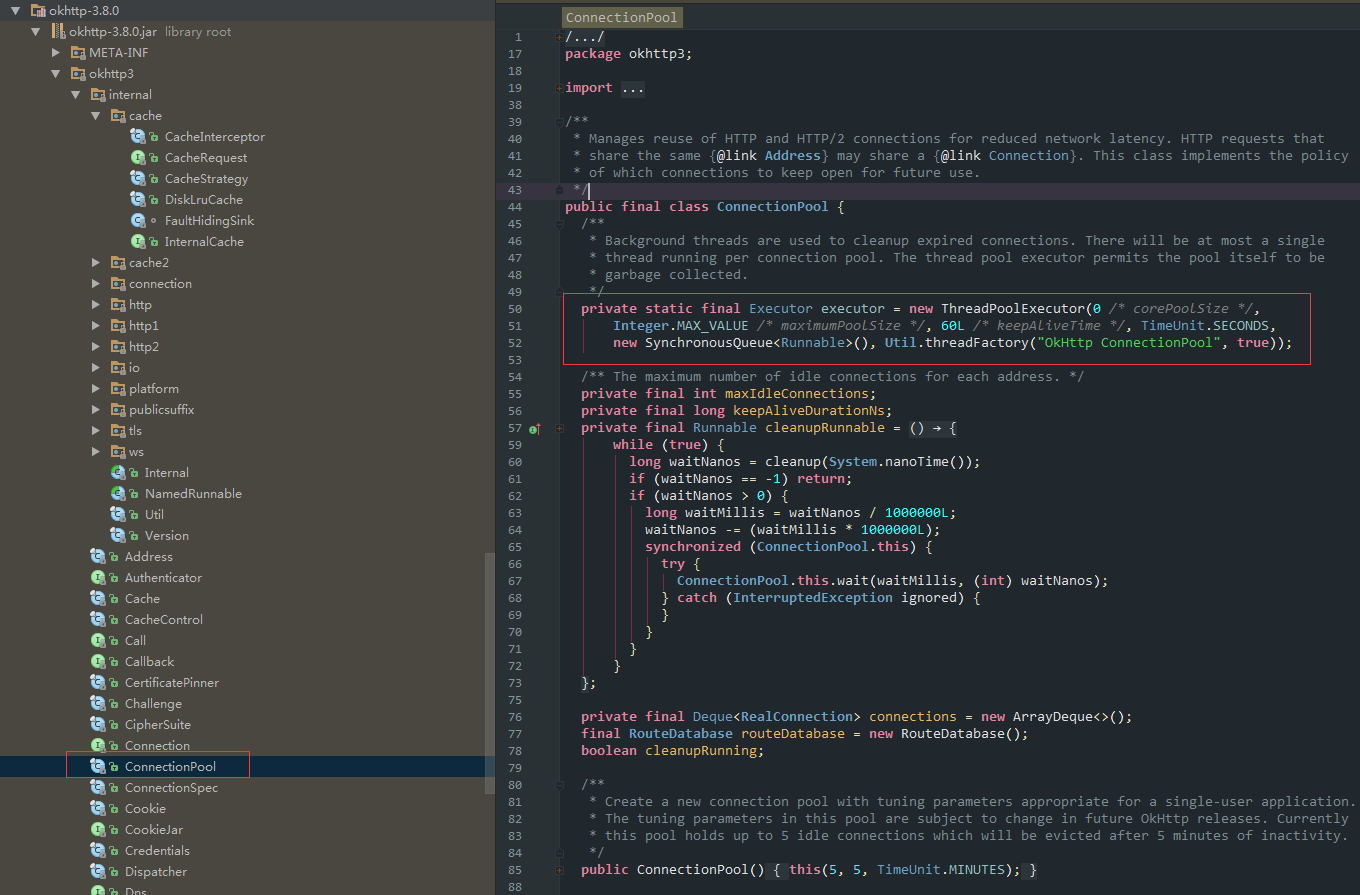Click the META-INF folder icon

tap(78, 53)
